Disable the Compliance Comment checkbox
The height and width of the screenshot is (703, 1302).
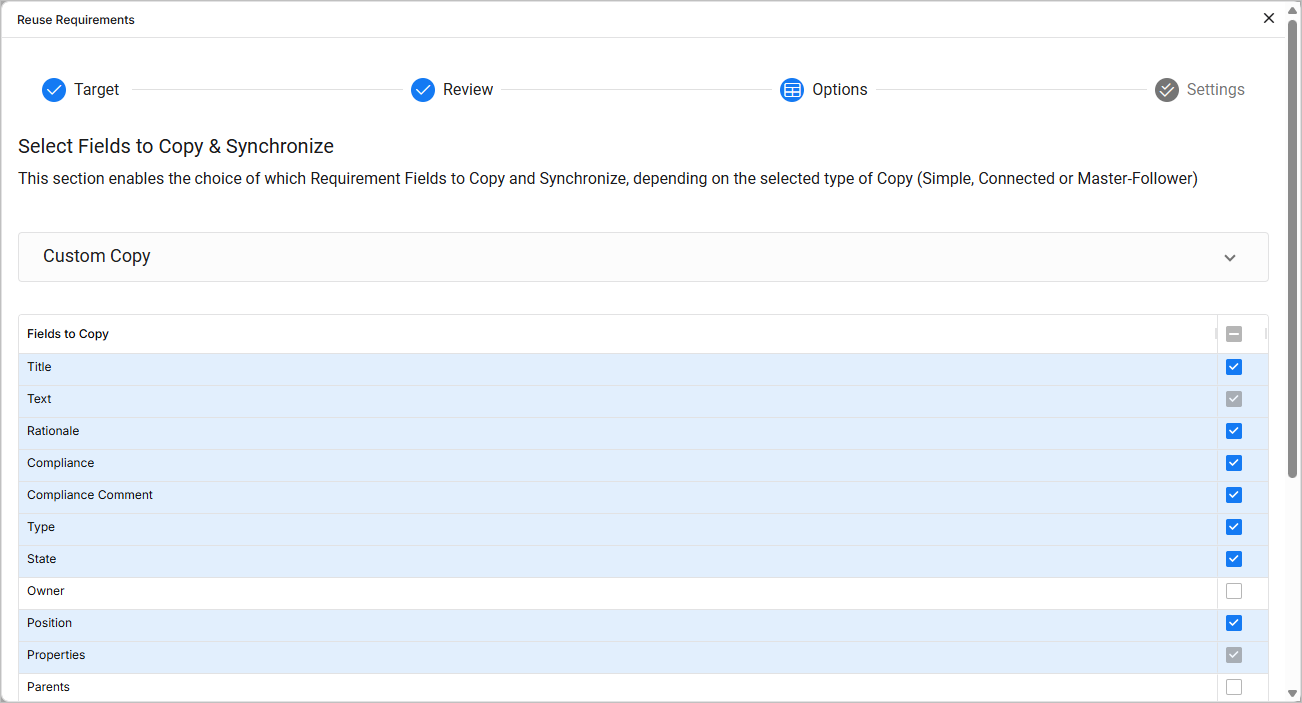coord(1234,495)
